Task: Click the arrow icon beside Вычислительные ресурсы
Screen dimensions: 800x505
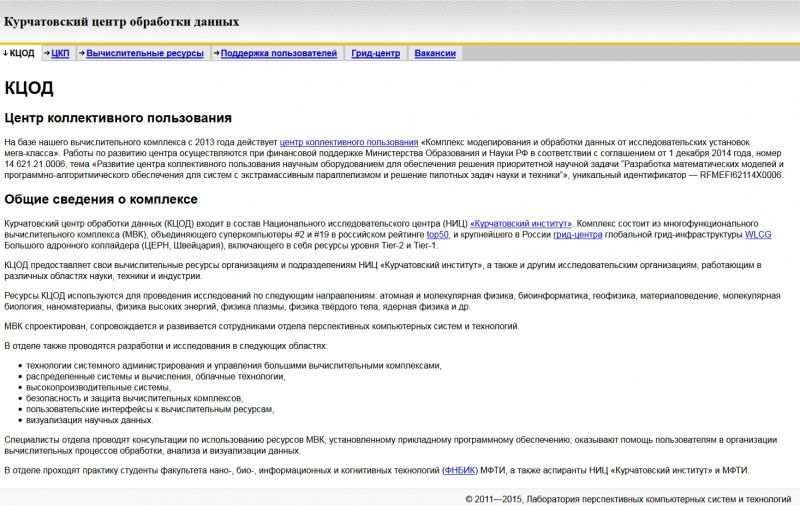Action: click(82, 53)
